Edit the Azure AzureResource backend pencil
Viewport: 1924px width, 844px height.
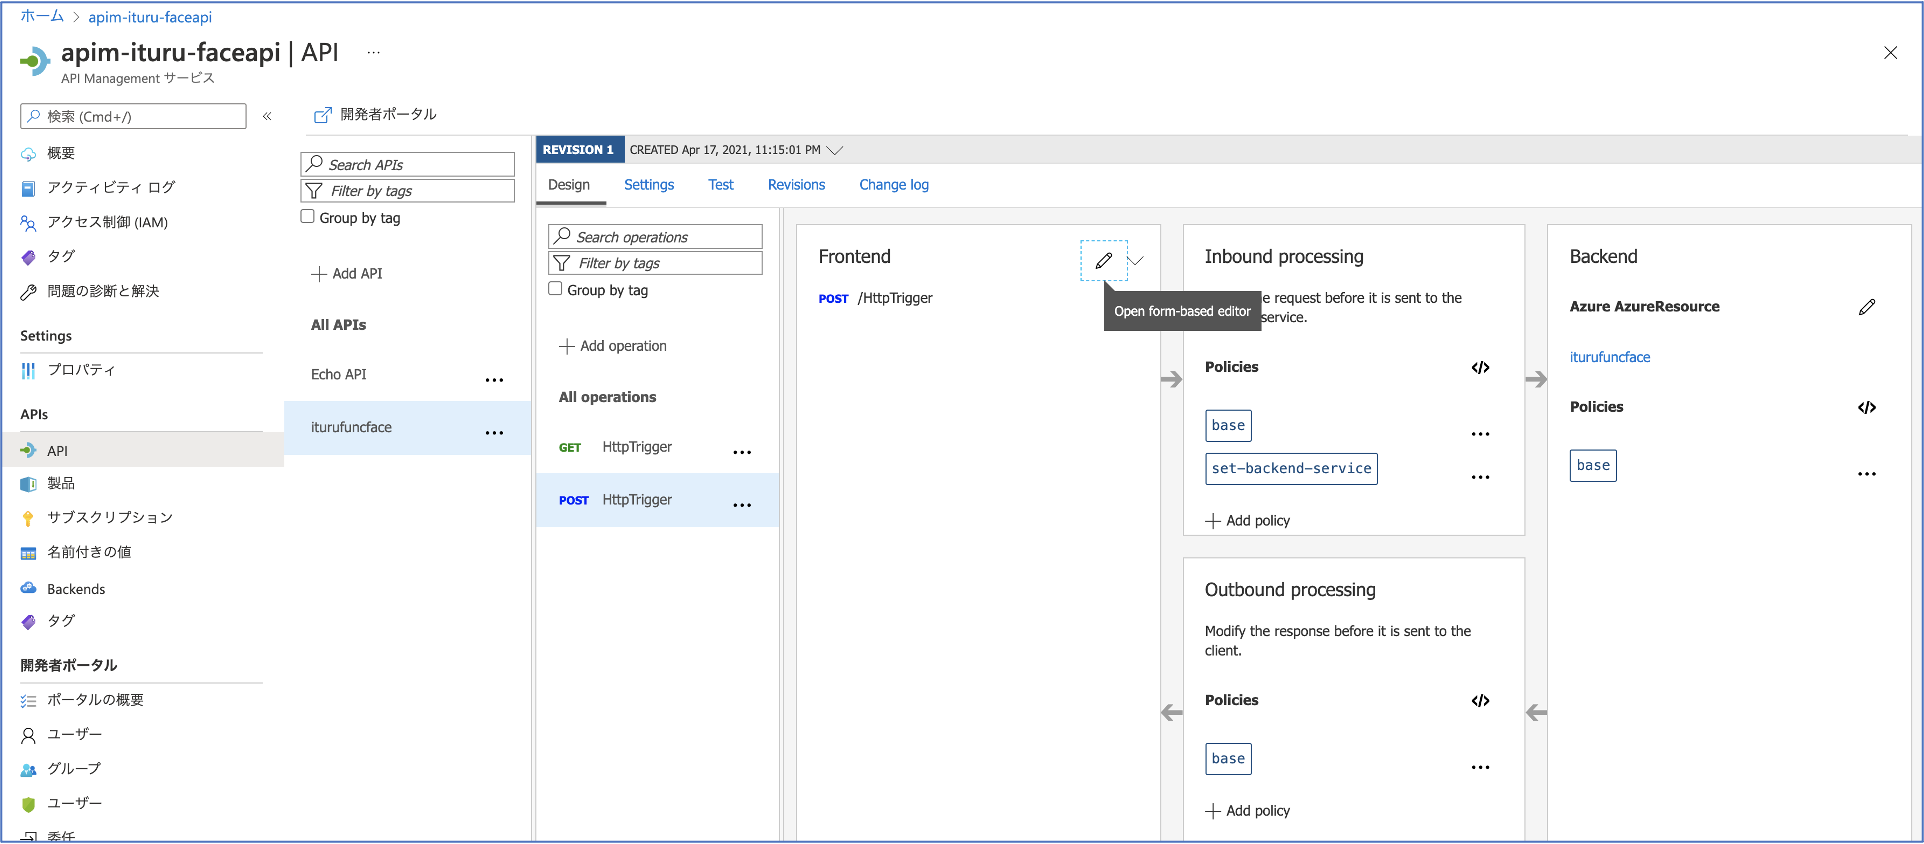coord(1867,307)
